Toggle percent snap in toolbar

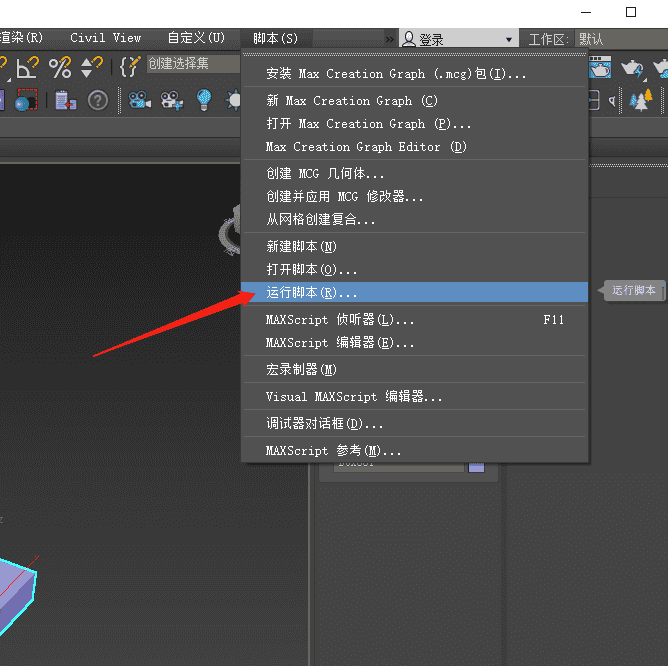60,67
